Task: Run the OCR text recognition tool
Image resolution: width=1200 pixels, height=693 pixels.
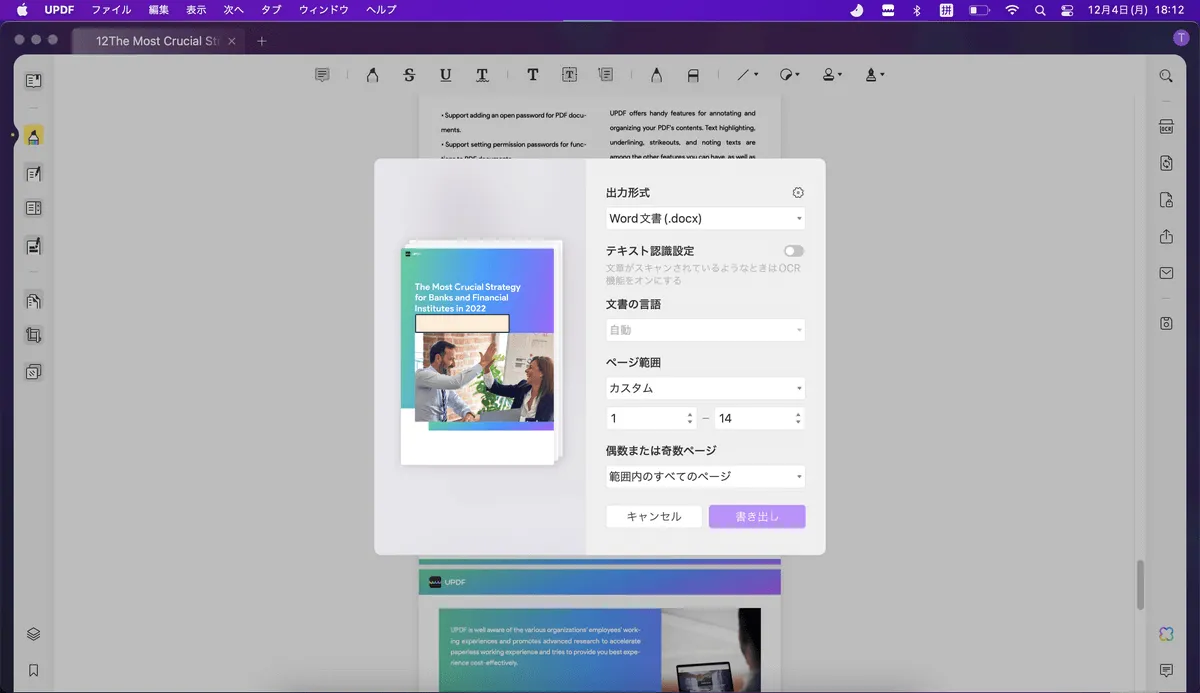Action: coord(1166,127)
